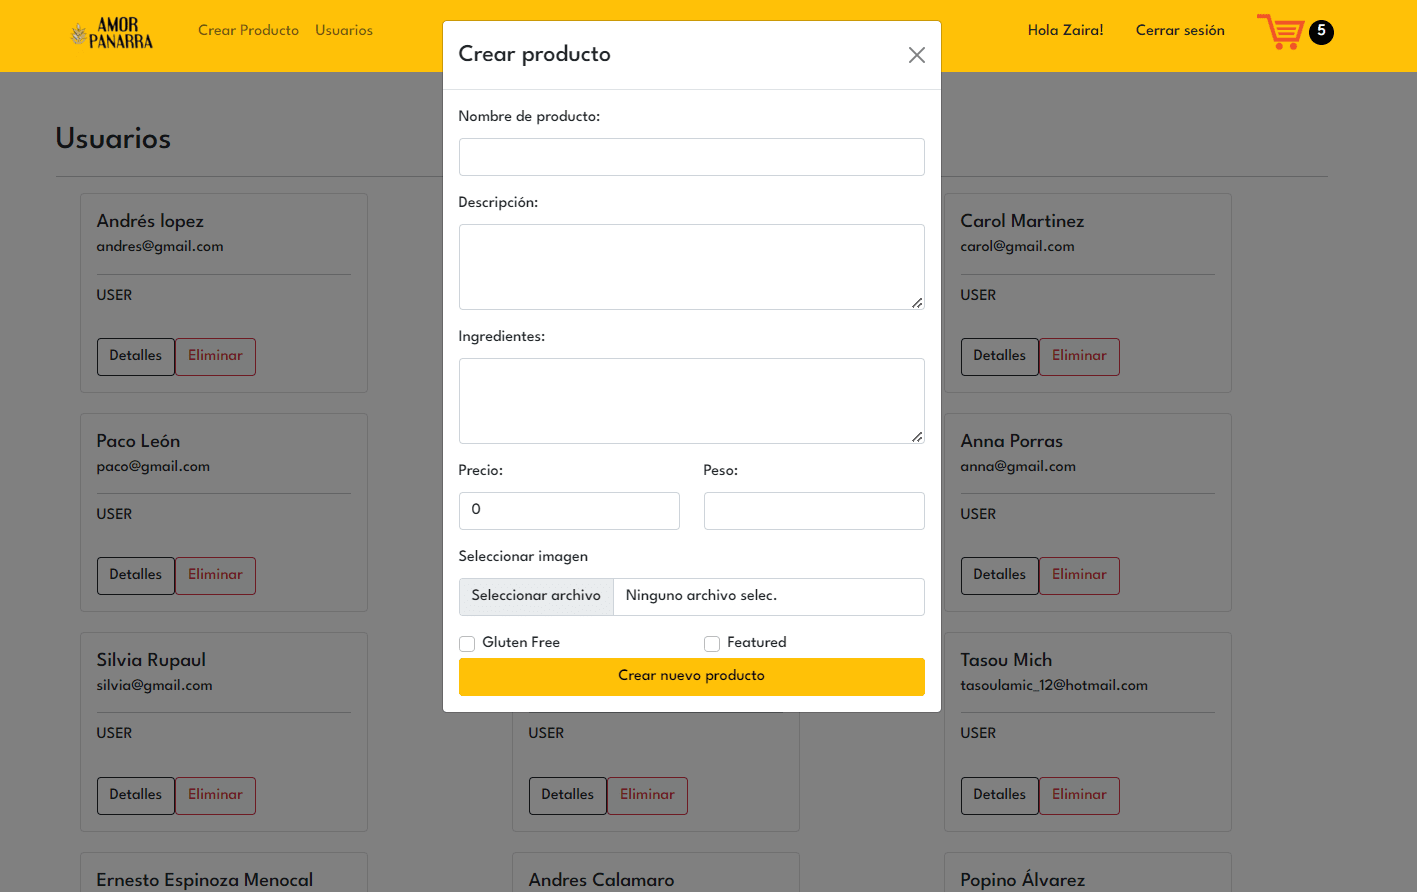The image size is (1417, 892).
Task: Select silvia@gmail.com email text
Action: [x=155, y=685]
